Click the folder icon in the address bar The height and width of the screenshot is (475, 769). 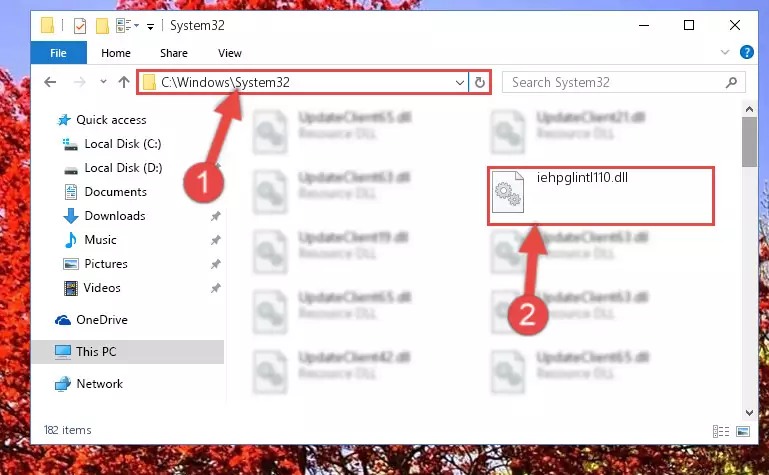149,82
